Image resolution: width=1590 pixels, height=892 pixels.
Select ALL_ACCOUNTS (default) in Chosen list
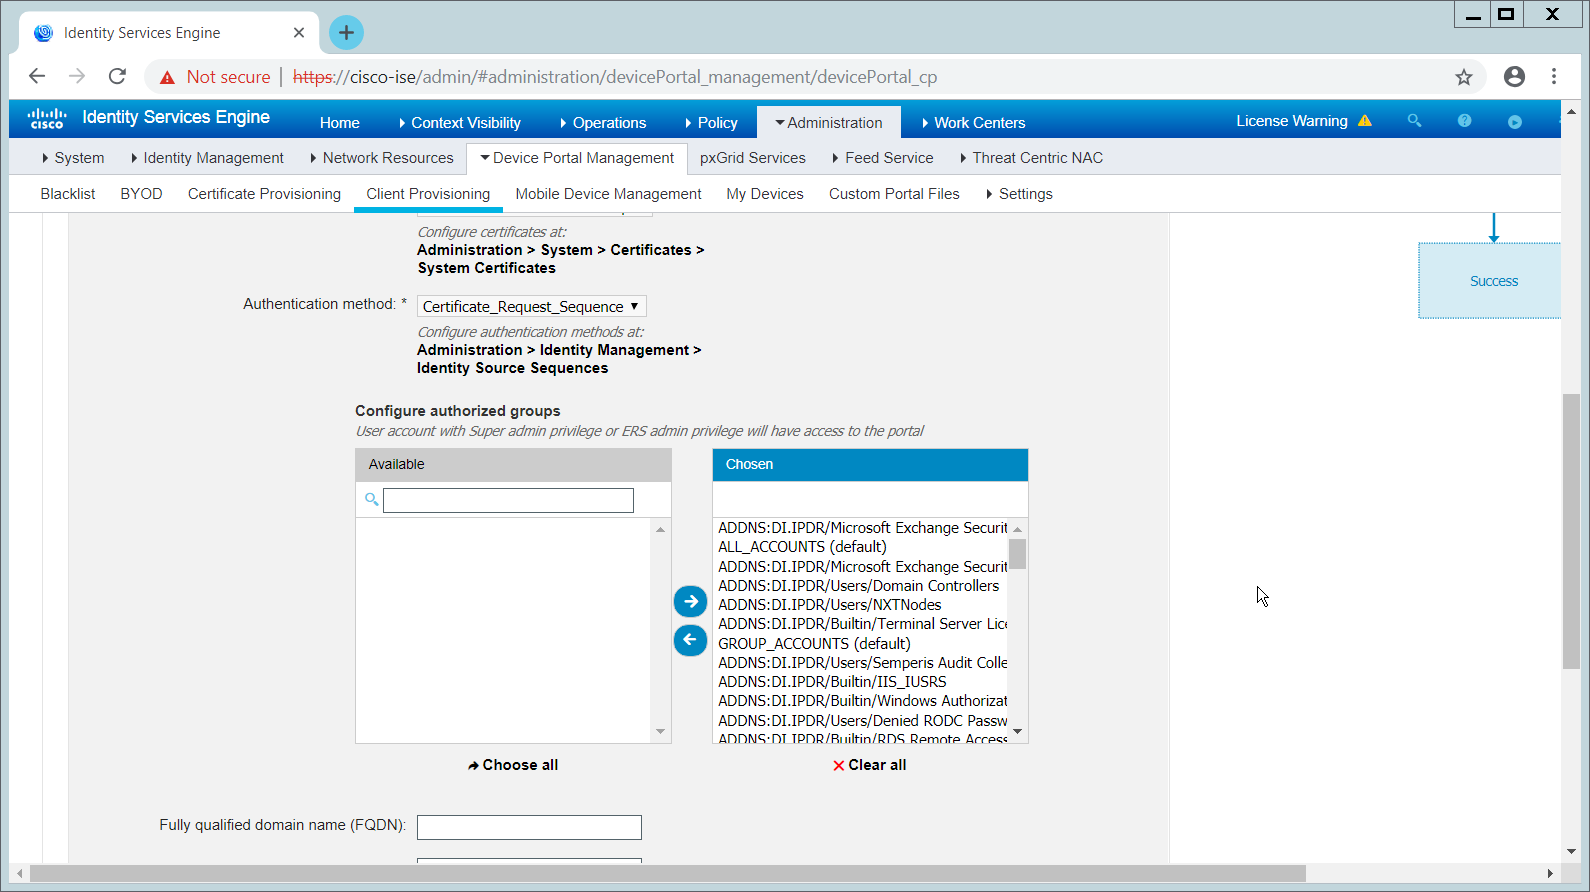[802, 547]
